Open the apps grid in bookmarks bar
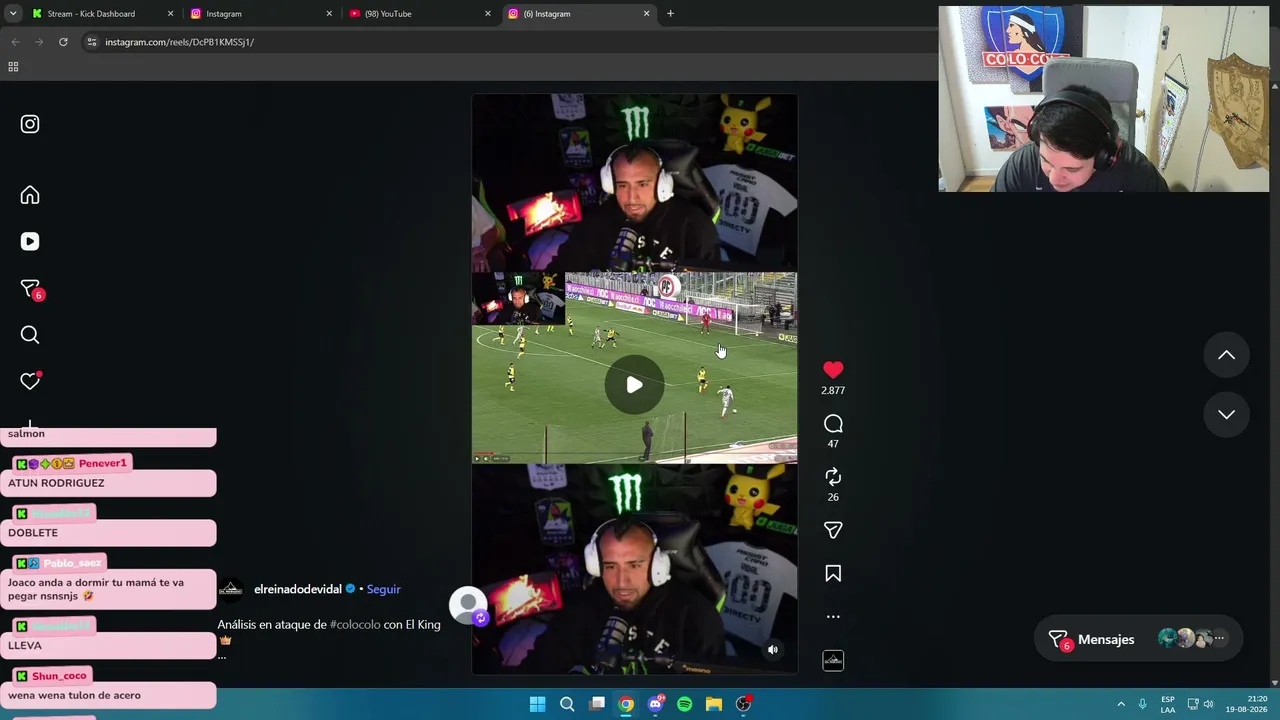This screenshot has height=720, width=1280. pos(13,67)
